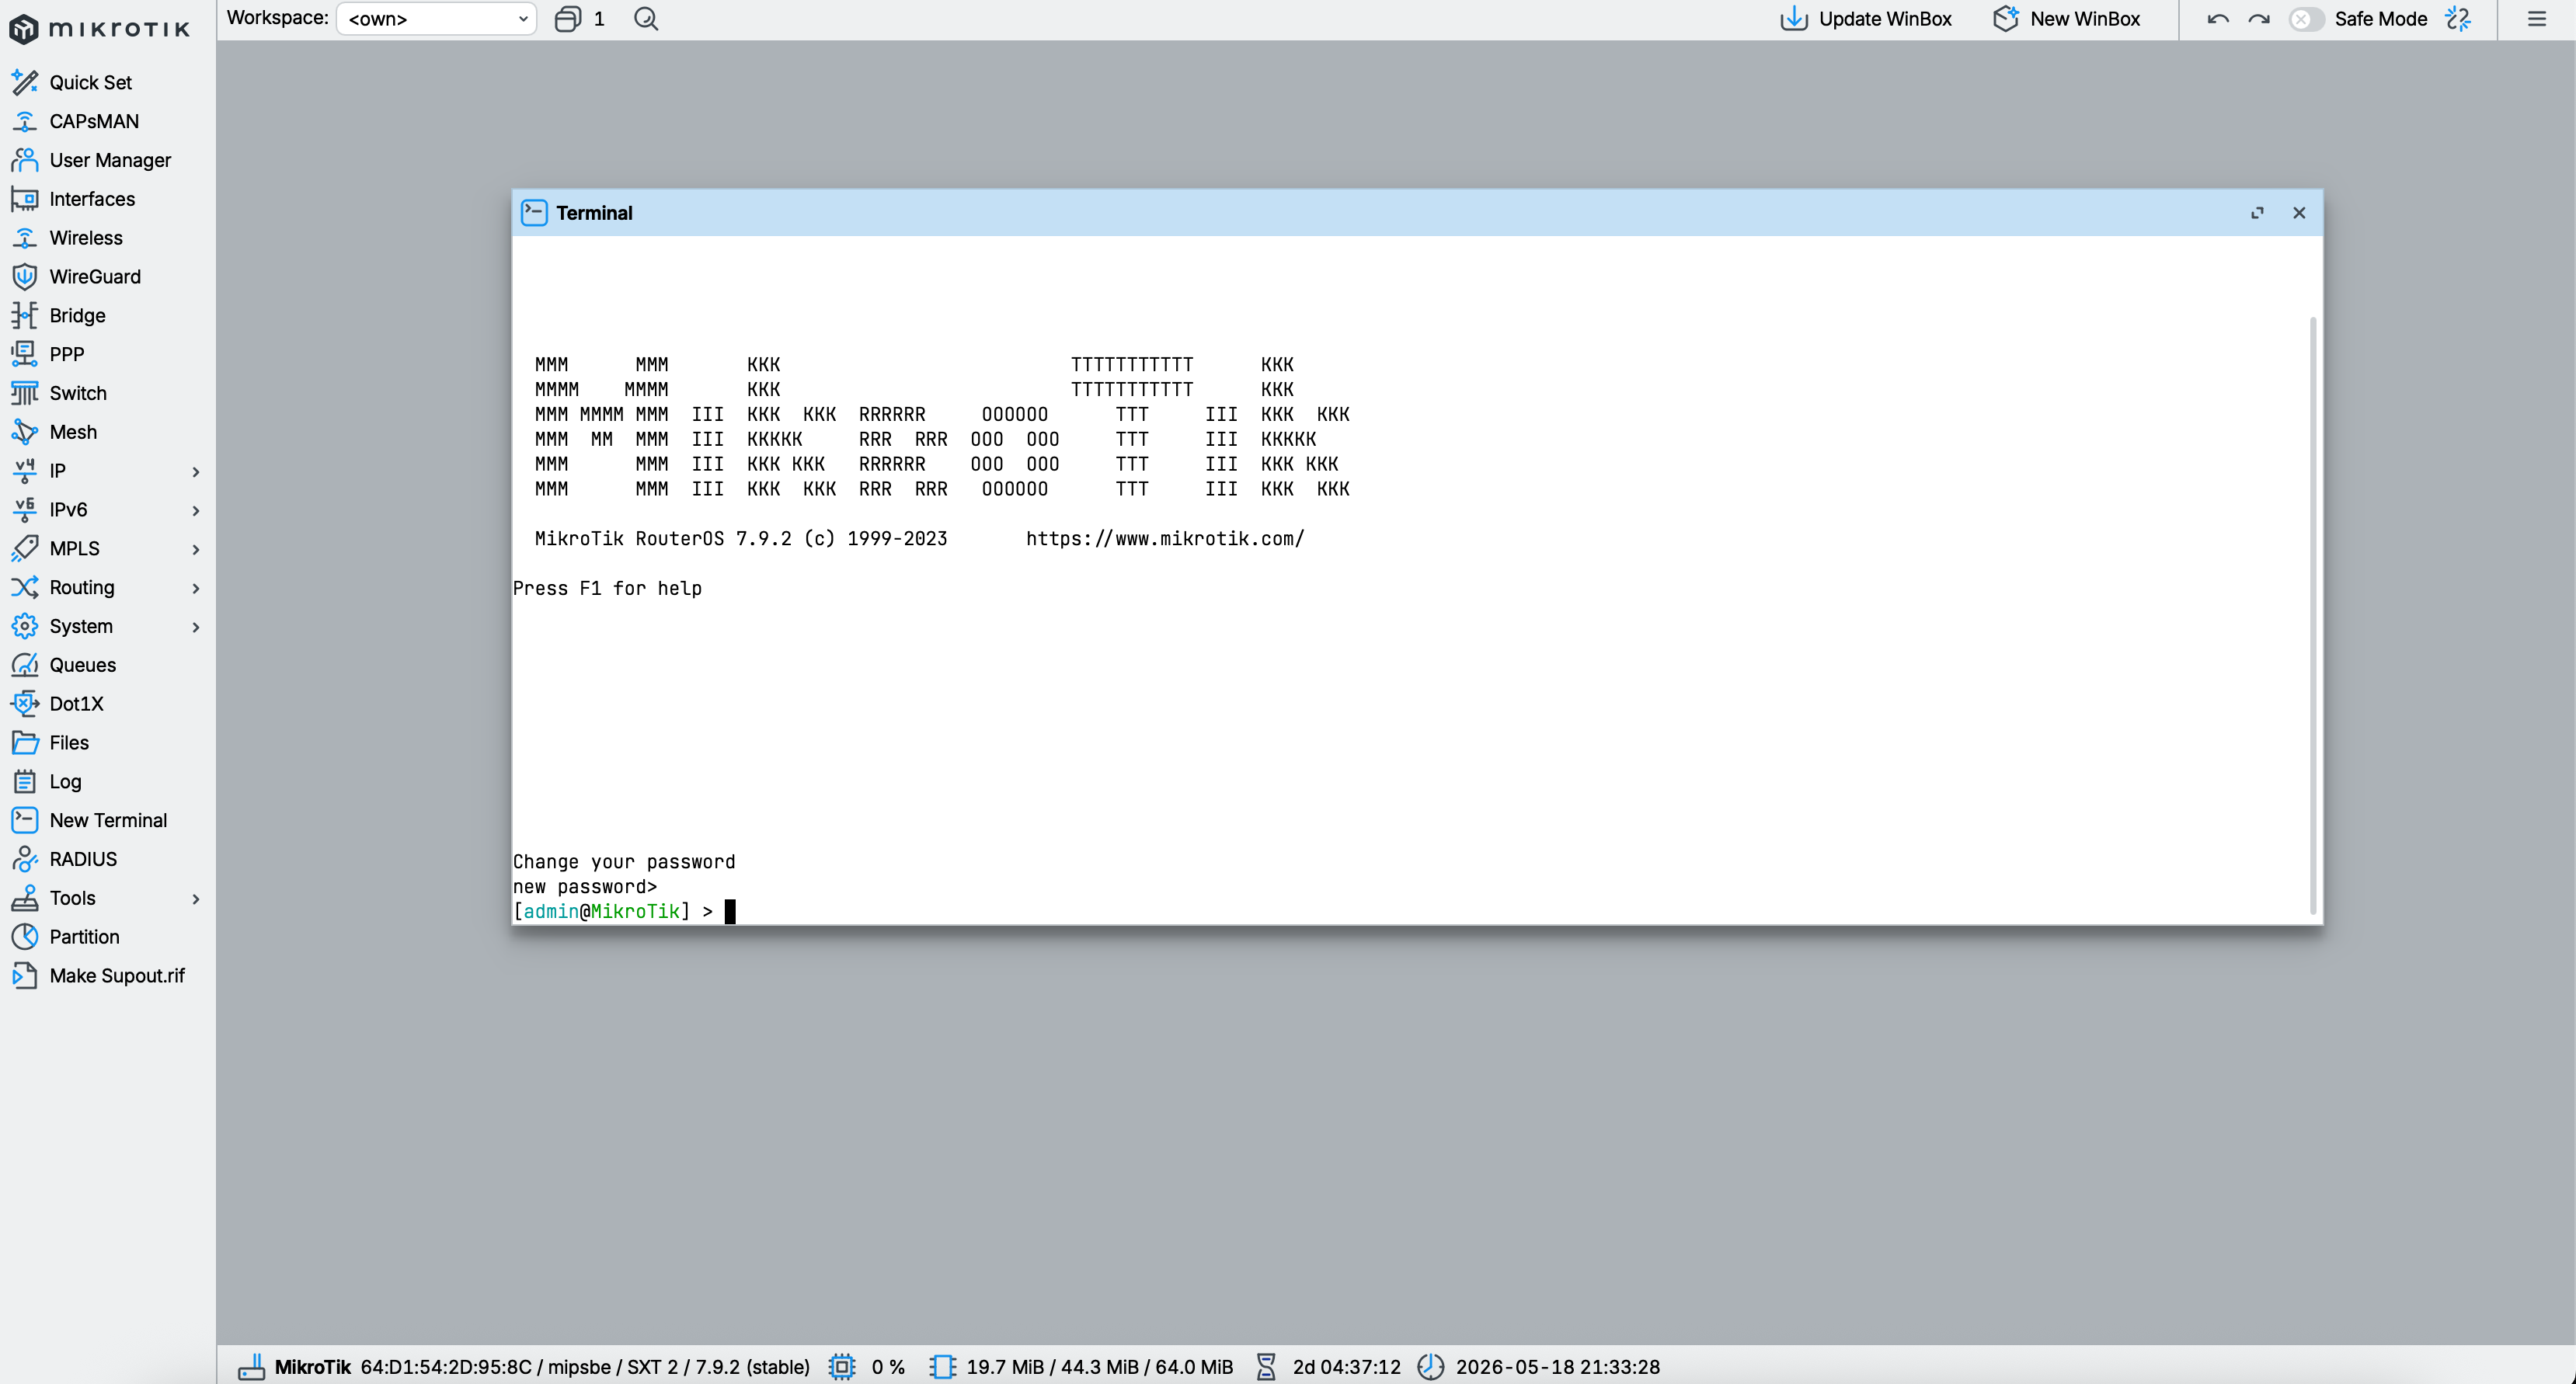This screenshot has height=1384, width=2576.
Task: Open the RADIUS settings
Action: [83, 859]
